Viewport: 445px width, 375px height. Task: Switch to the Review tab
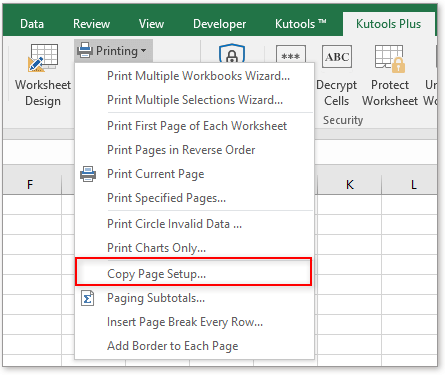[91, 24]
